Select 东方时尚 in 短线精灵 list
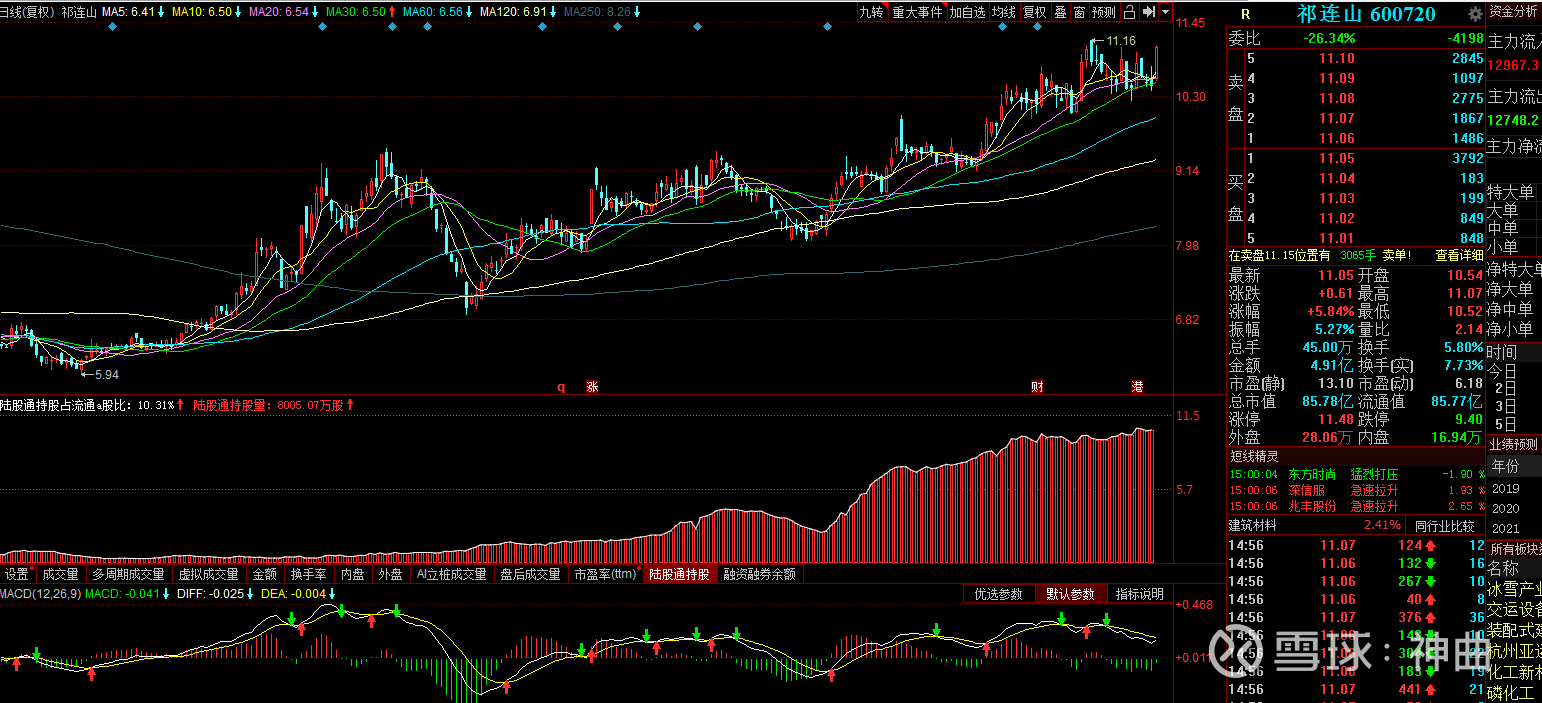The height and width of the screenshot is (703, 1542). [1312, 474]
